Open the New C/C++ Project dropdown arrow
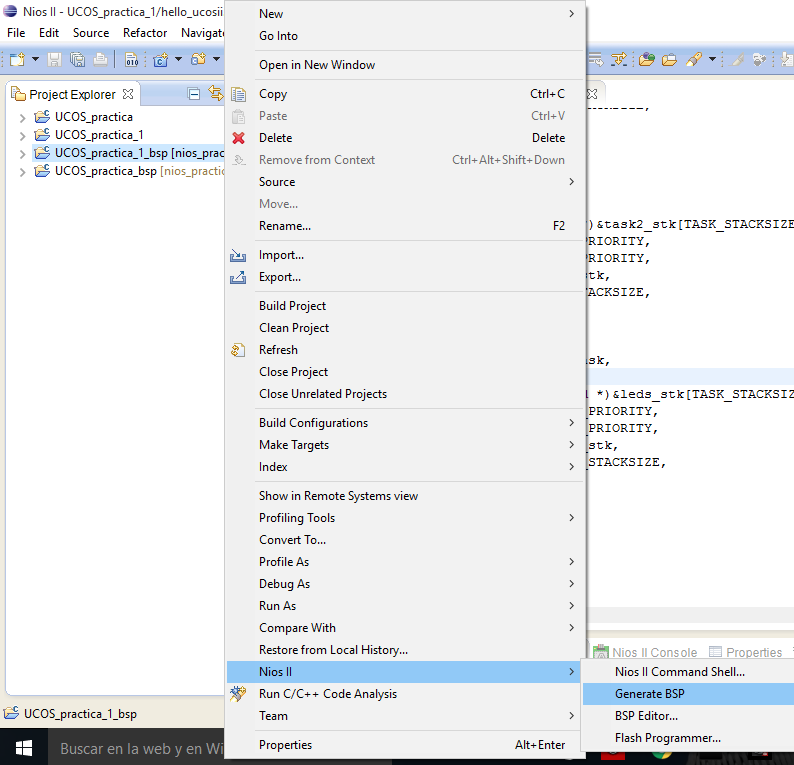The width and height of the screenshot is (794, 765). coord(178,59)
